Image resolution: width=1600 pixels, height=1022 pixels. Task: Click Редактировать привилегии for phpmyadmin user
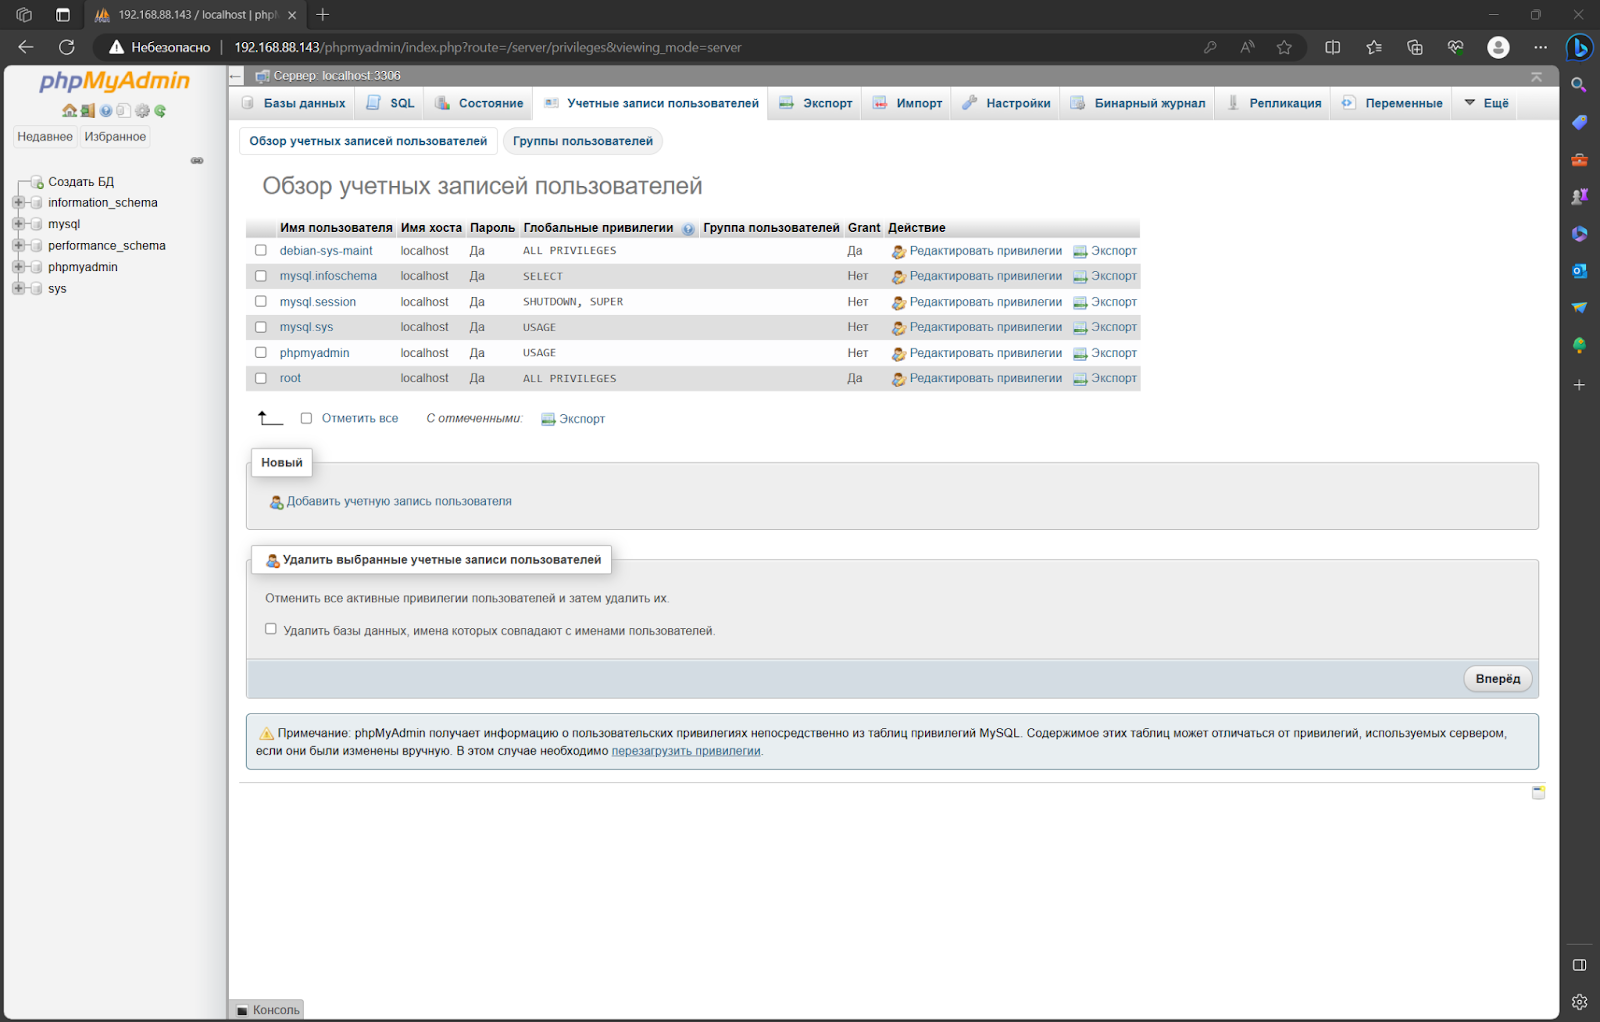(985, 353)
